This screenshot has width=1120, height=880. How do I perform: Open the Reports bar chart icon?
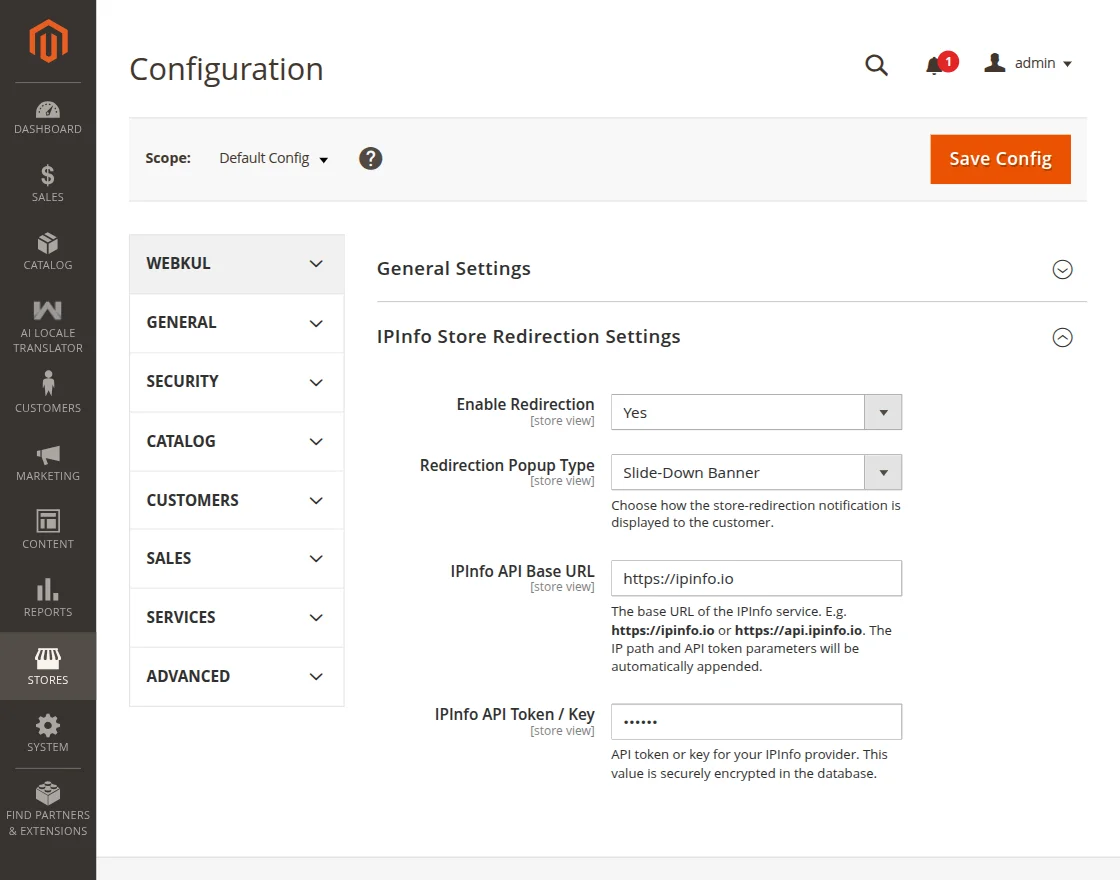click(x=48, y=589)
